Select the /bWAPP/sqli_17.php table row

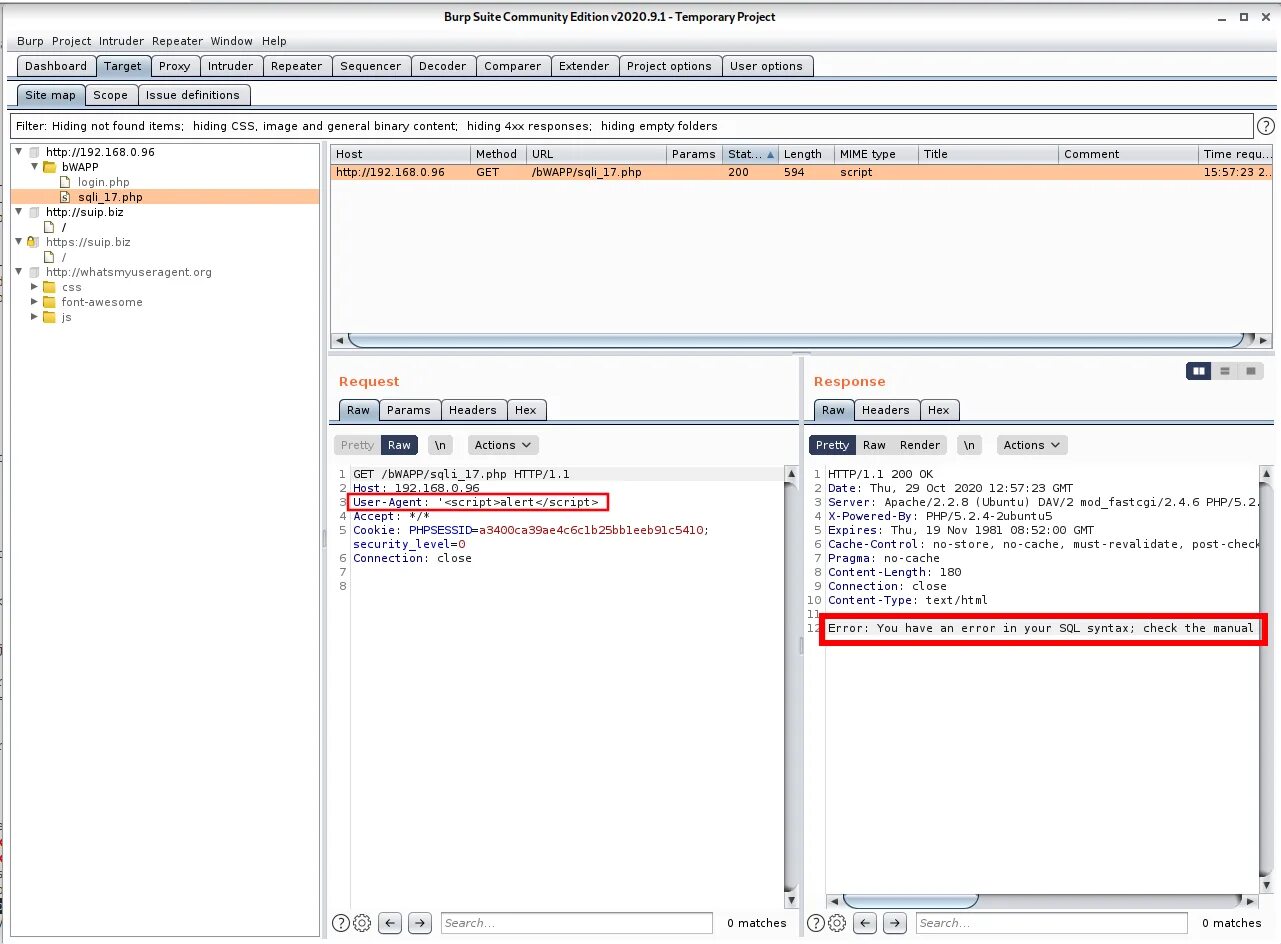click(803, 172)
